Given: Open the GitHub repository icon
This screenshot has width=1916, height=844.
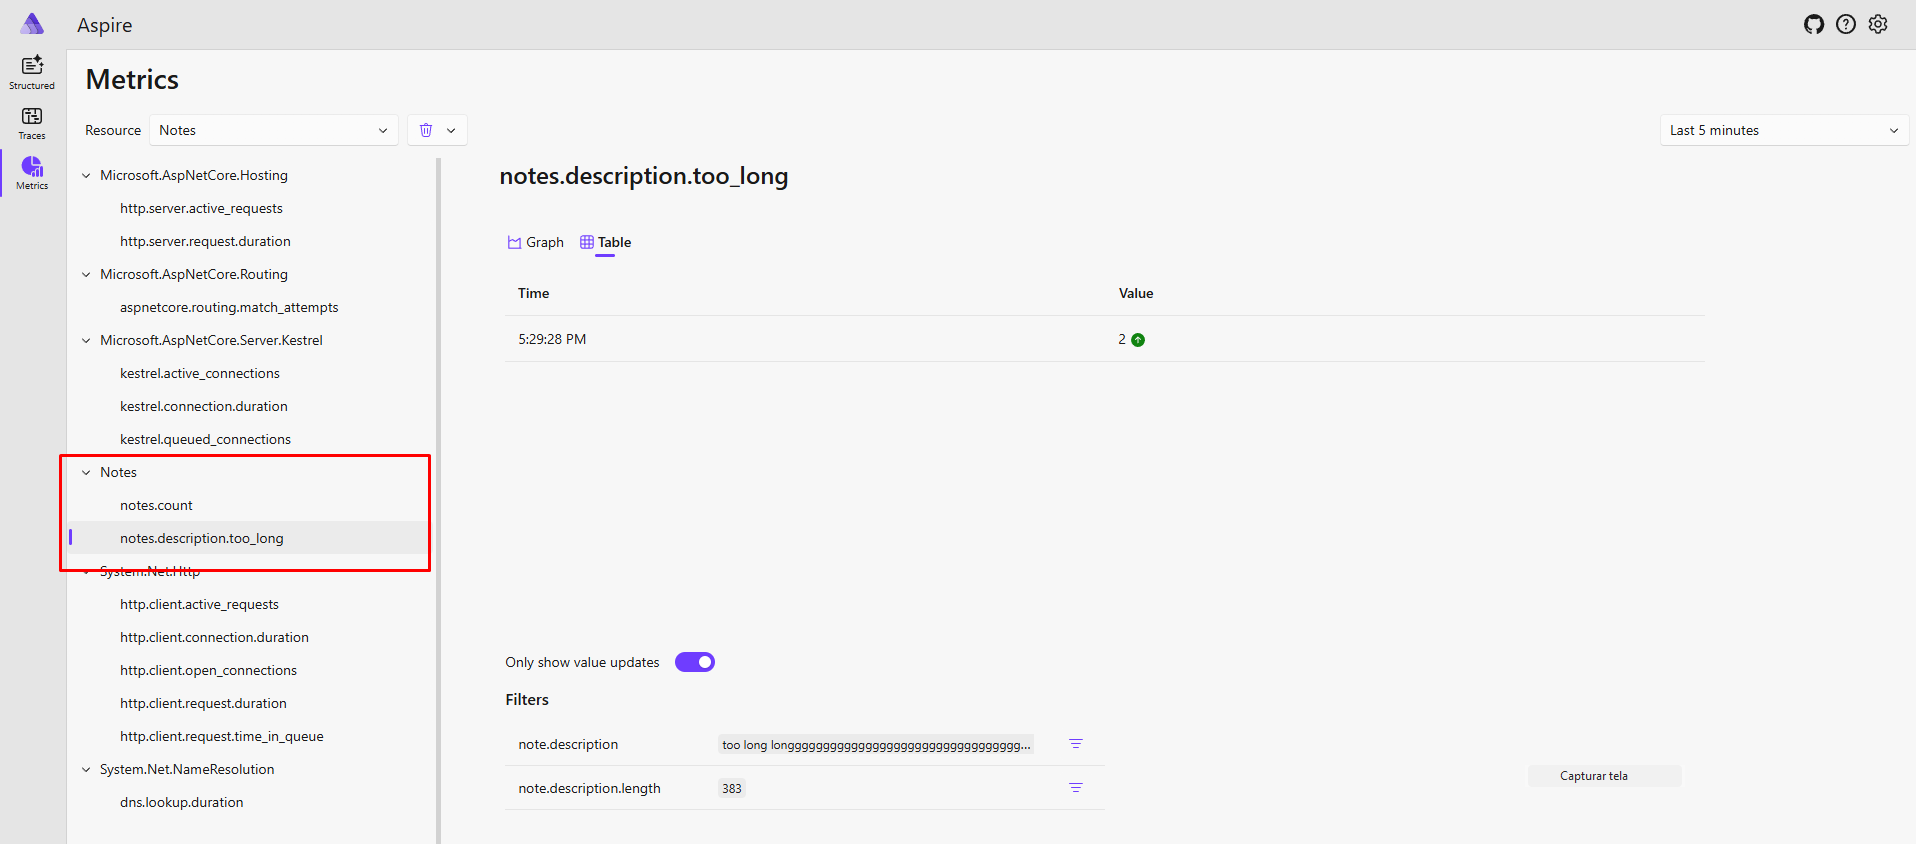Looking at the screenshot, I should pyautogui.click(x=1813, y=25).
